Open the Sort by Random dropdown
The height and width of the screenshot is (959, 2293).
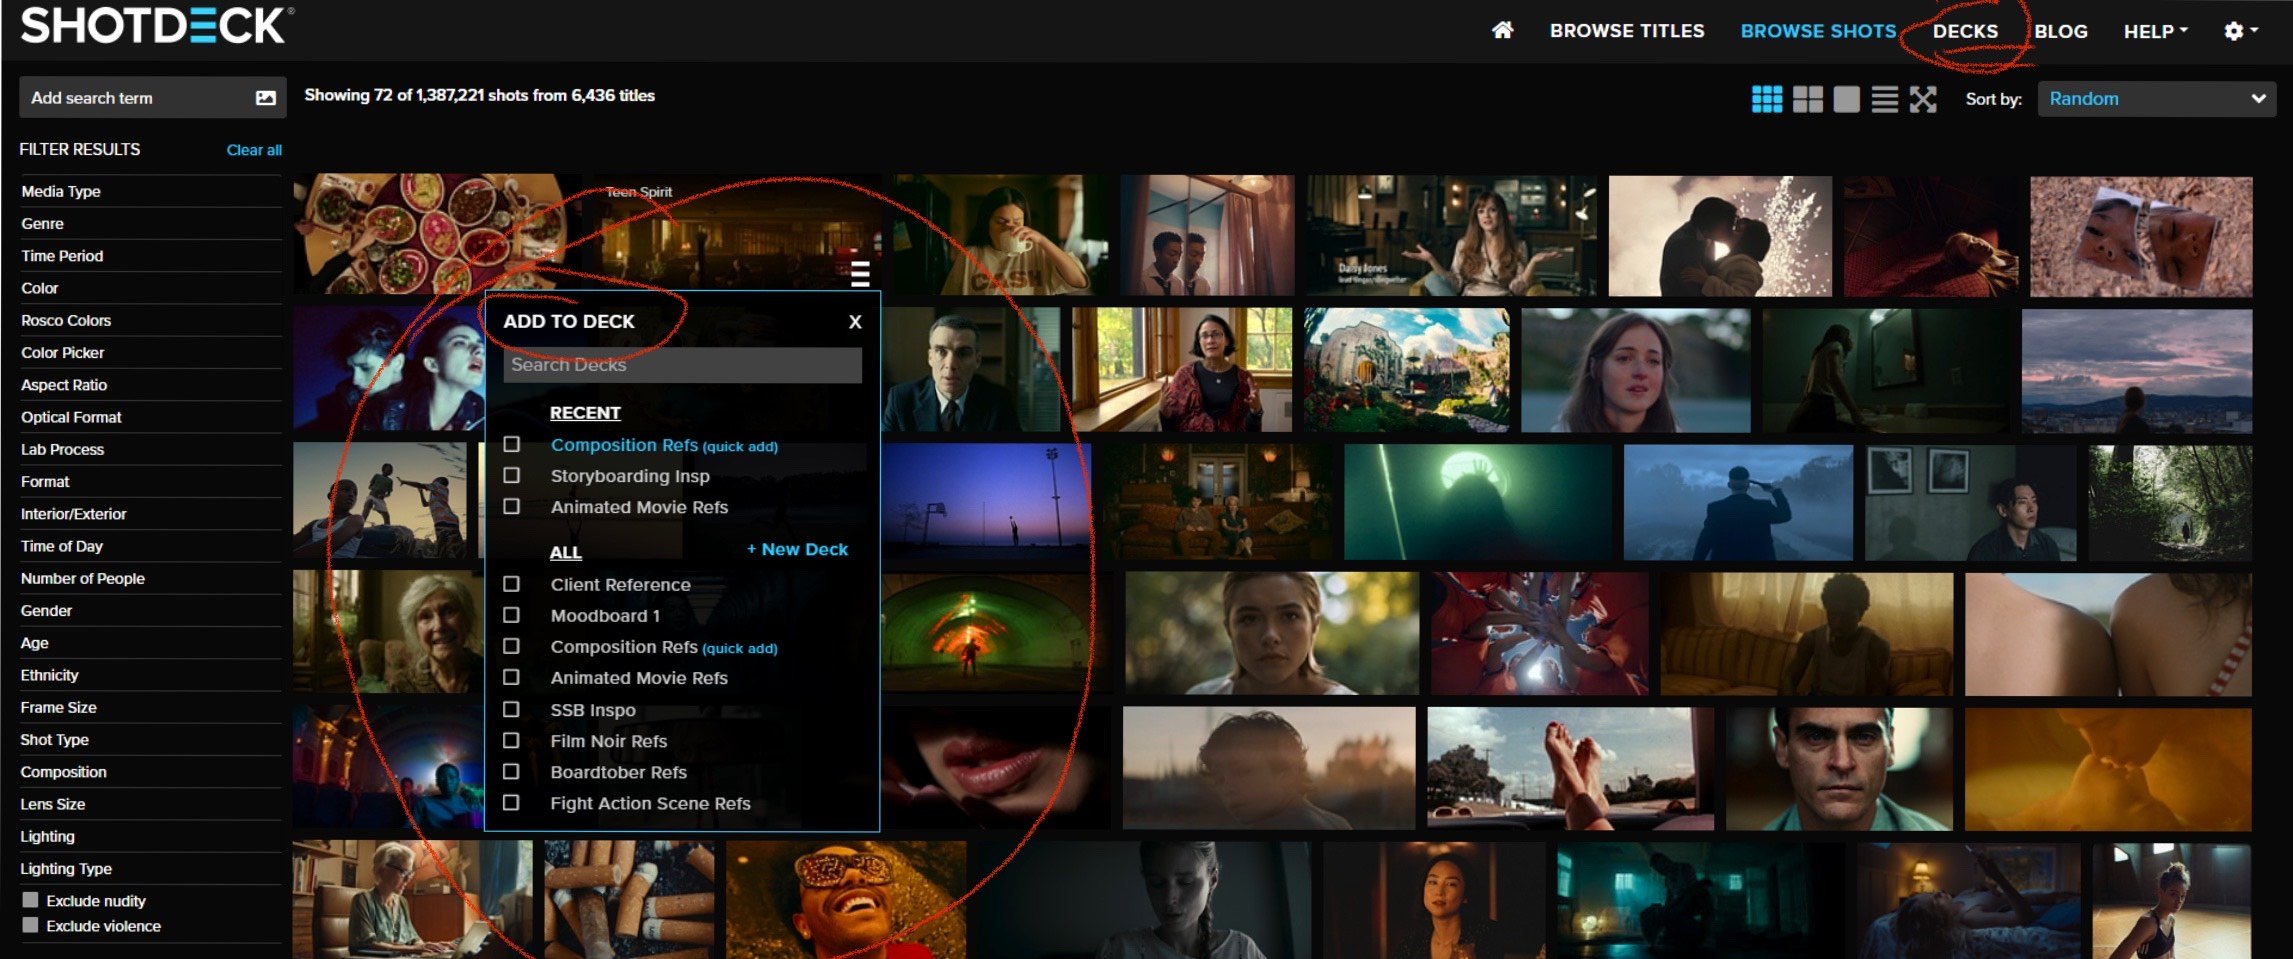(x=2156, y=99)
